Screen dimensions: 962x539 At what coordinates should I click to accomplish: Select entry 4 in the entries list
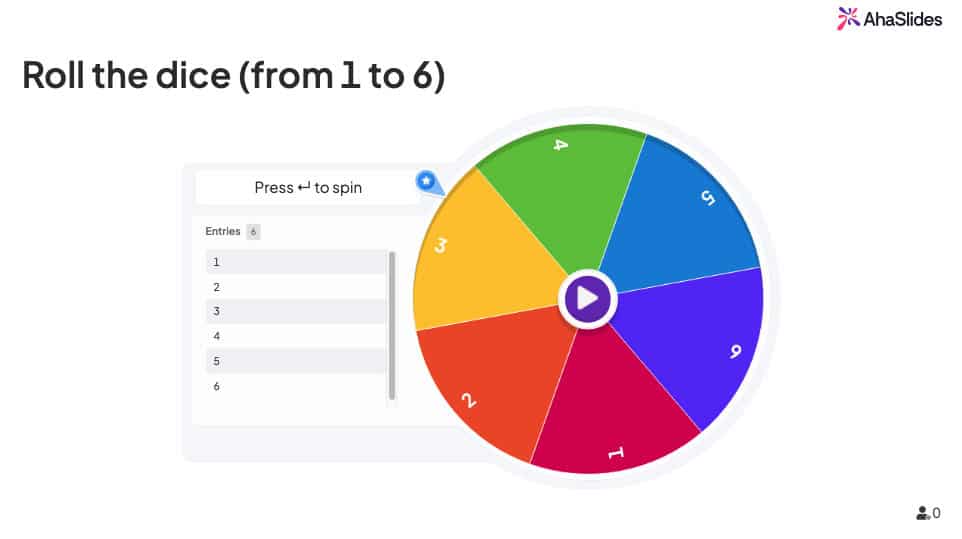[296, 336]
